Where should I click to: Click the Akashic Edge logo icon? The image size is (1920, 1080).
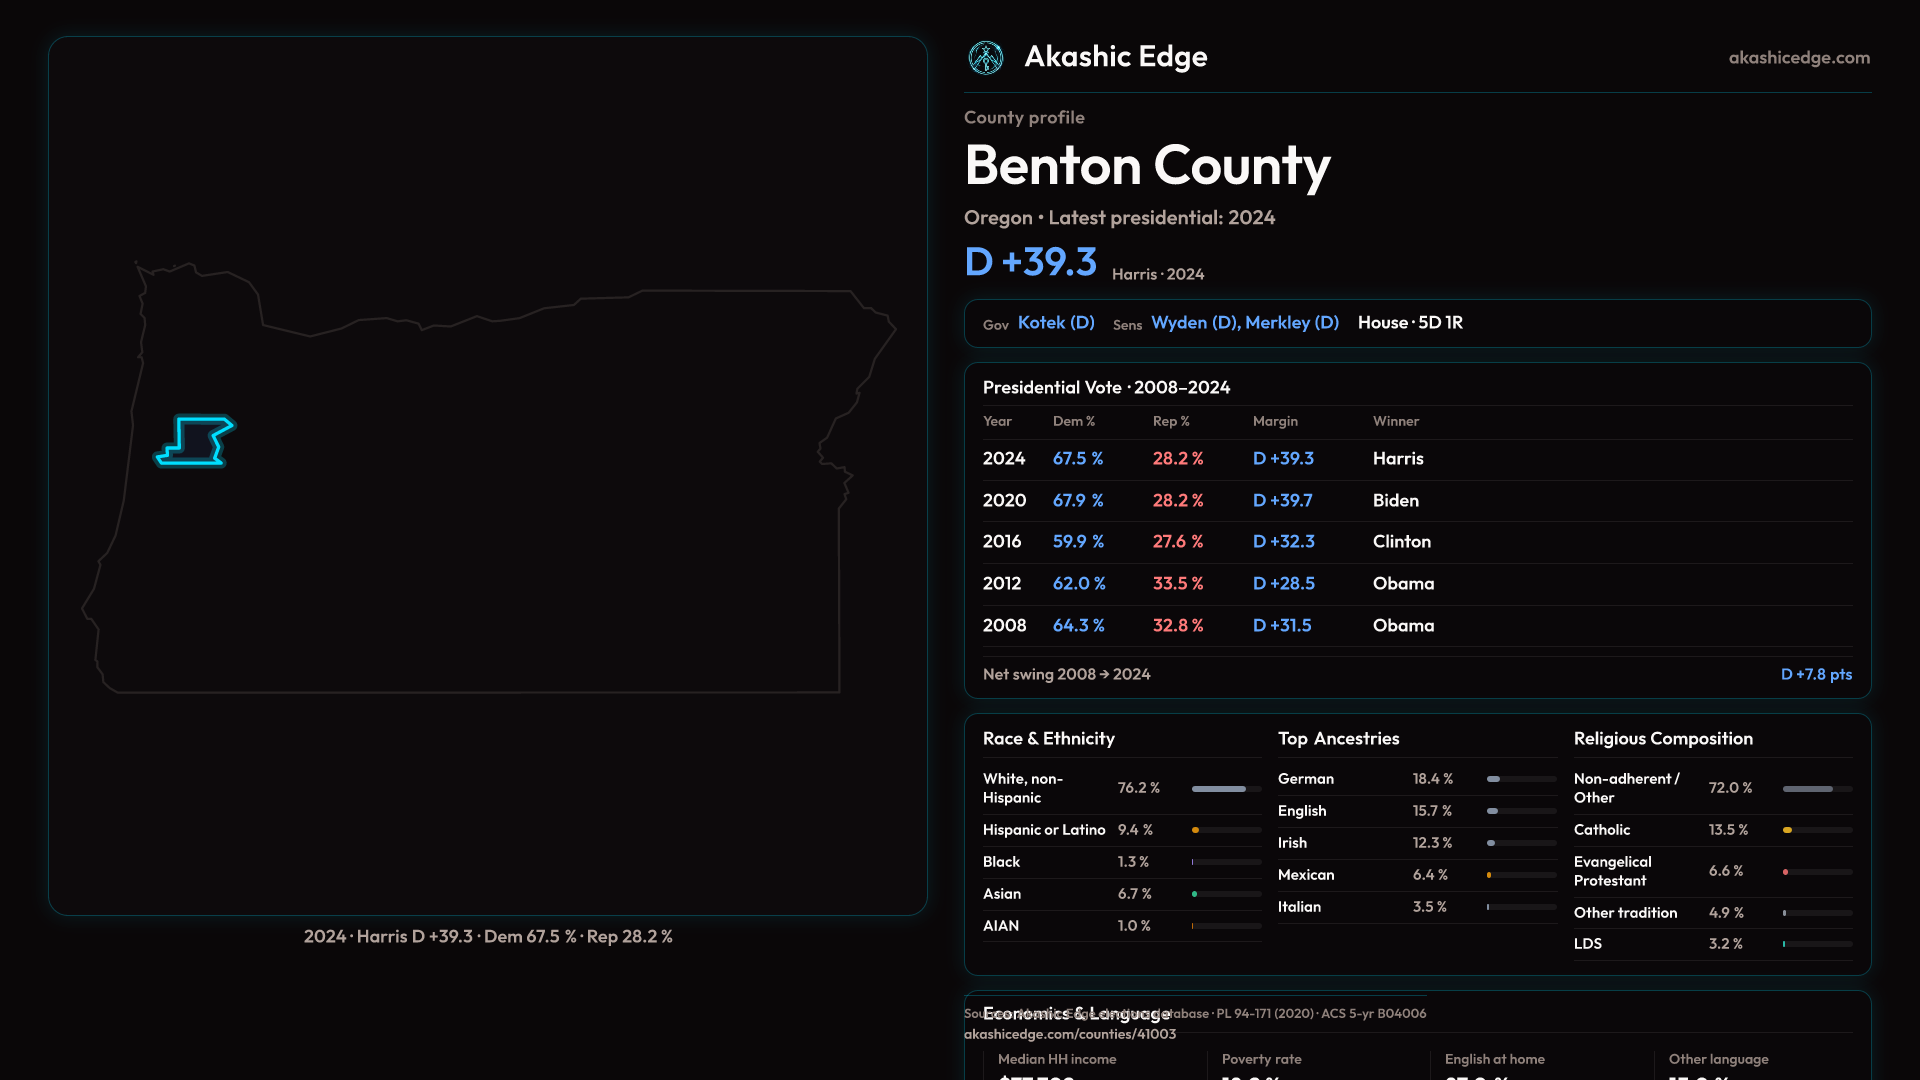tap(985, 58)
